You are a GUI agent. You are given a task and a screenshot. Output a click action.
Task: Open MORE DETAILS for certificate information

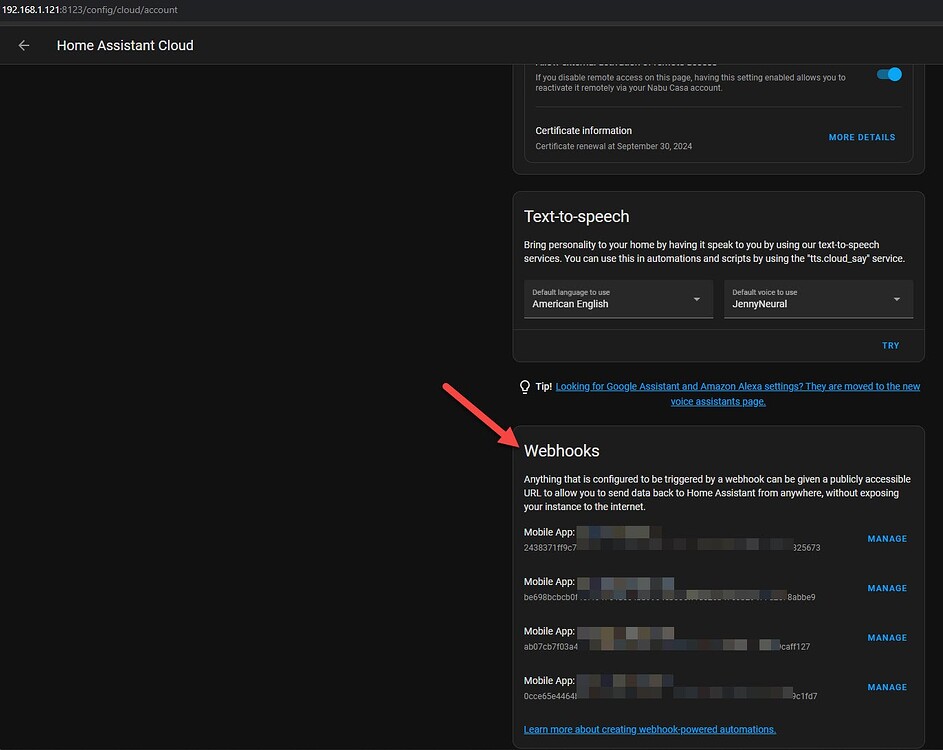[x=861, y=137]
